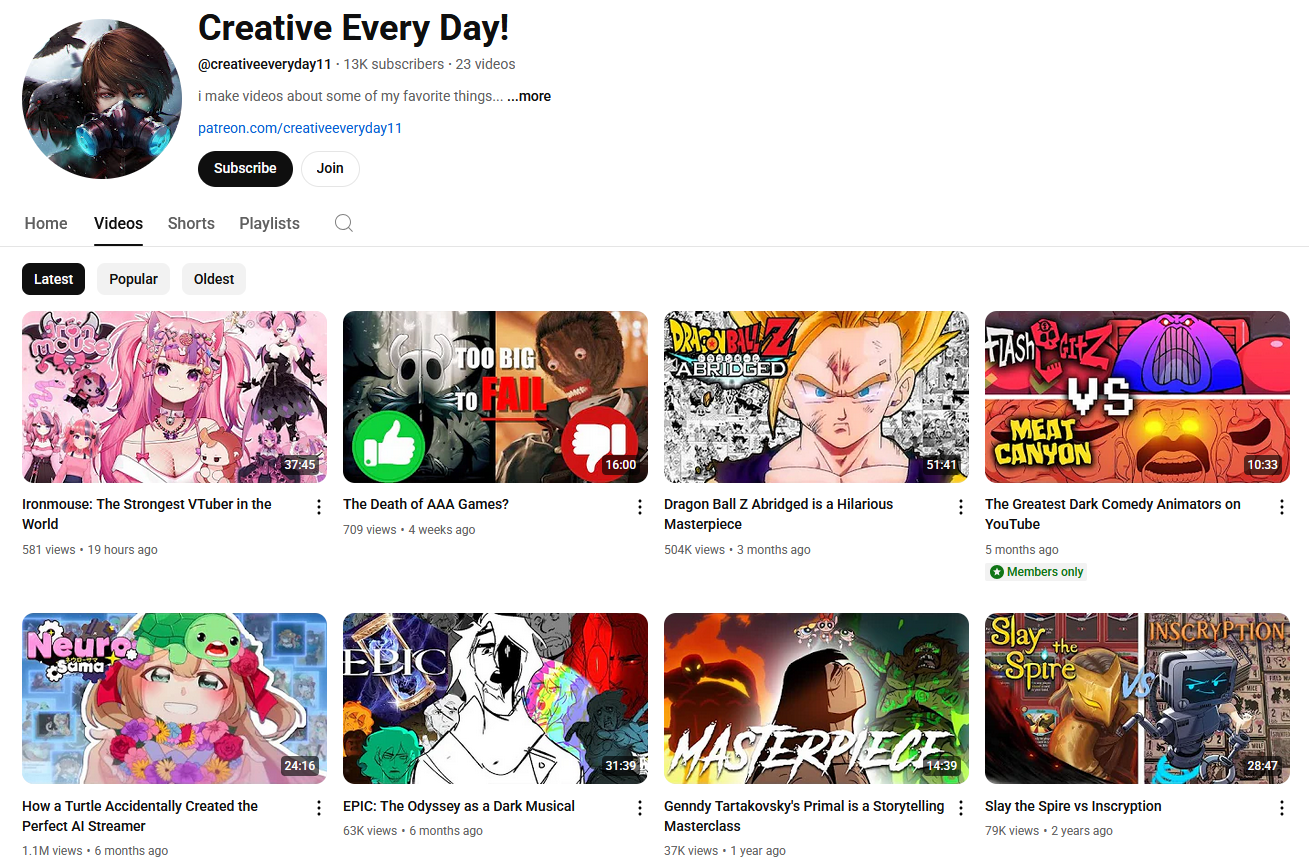Click '709 views • 4 weeks ago' text
The height and width of the screenshot is (865, 1309).
click(409, 530)
